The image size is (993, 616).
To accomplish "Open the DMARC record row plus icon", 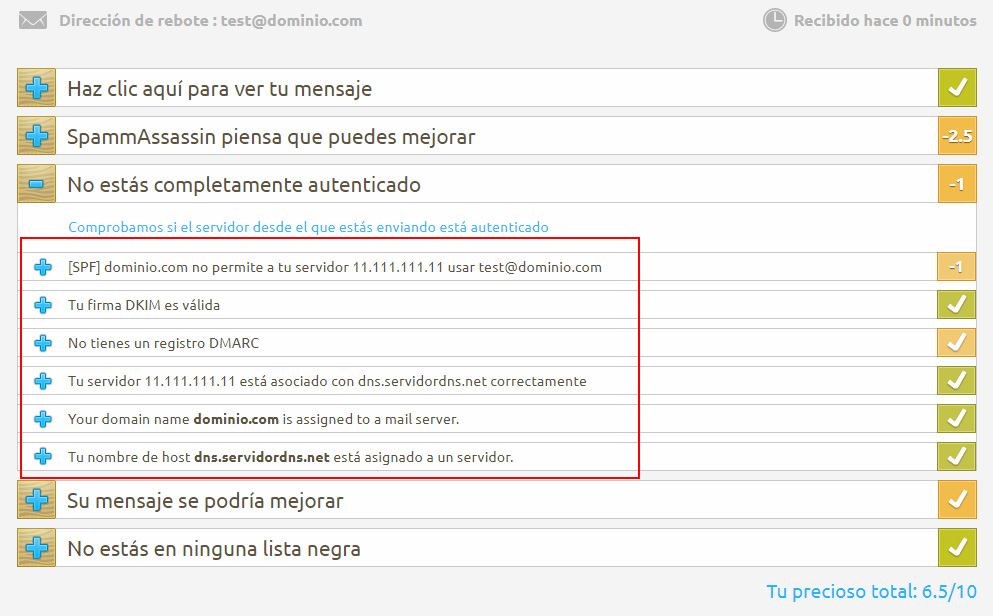I will click(43, 343).
